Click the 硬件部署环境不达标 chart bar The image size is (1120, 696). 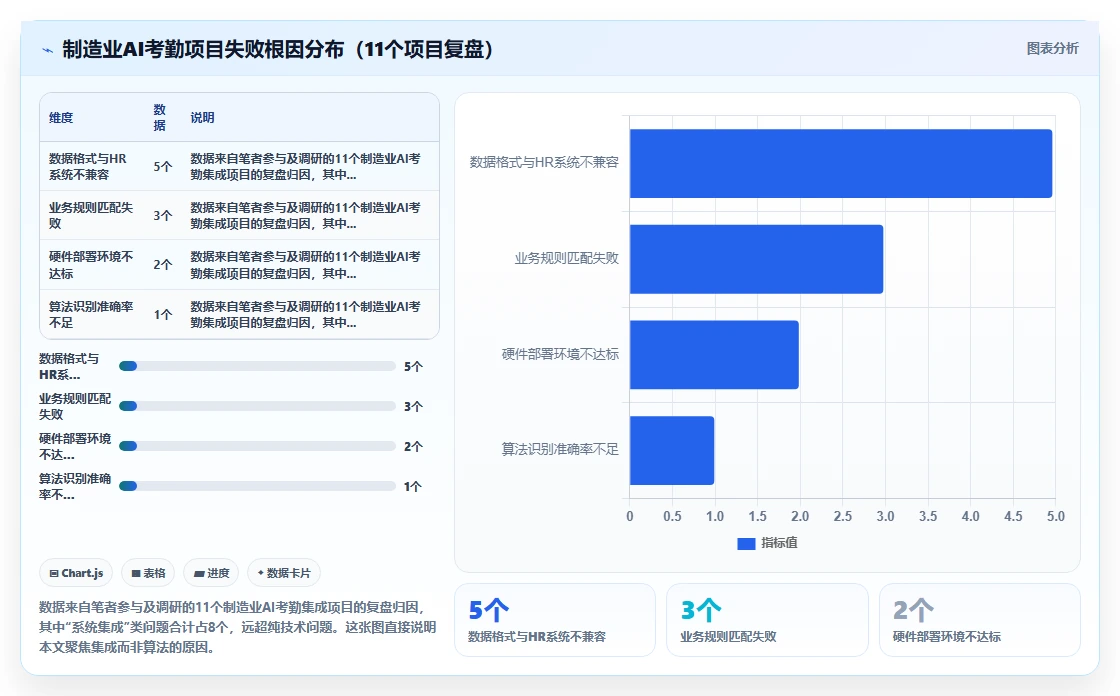pos(714,355)
